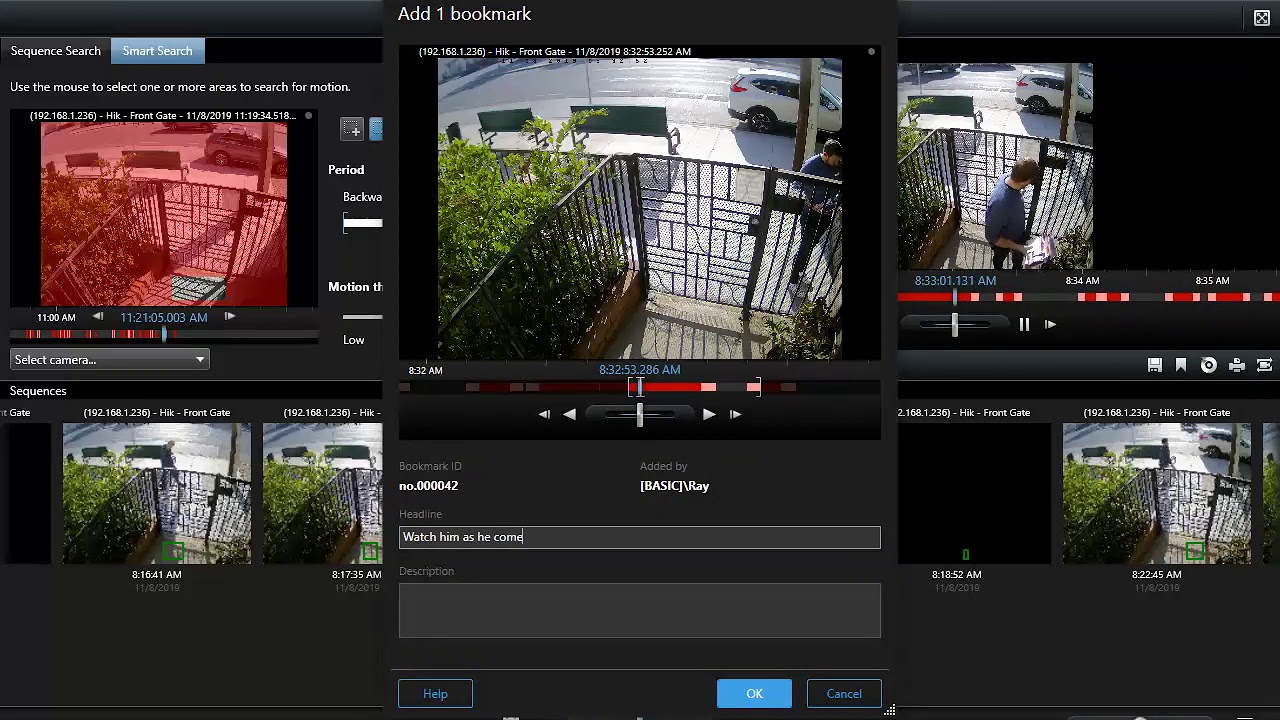Click the bookmark dialog timeline playhead
This screenshot has height=720, width=1280.
click(640, 386)
